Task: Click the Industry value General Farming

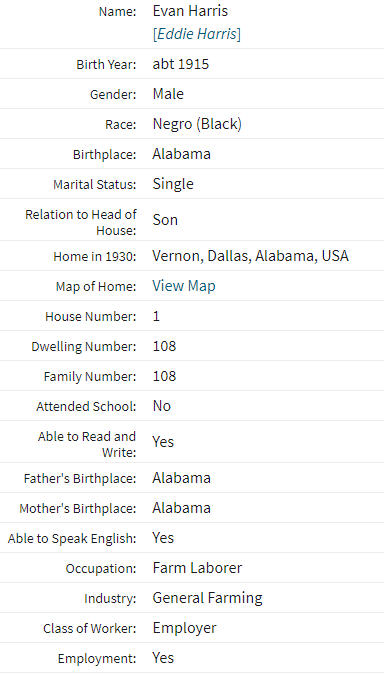Action: point(207,598)
